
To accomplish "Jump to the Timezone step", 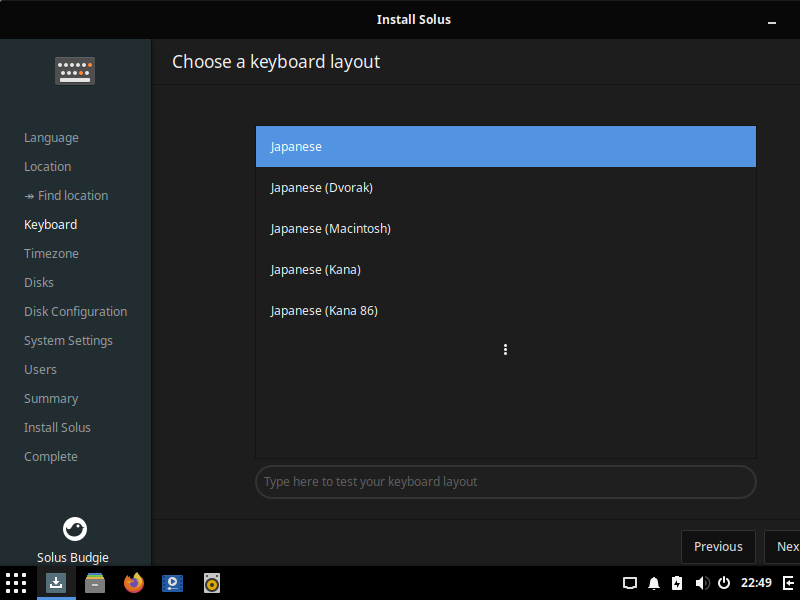I will (51, 254).
